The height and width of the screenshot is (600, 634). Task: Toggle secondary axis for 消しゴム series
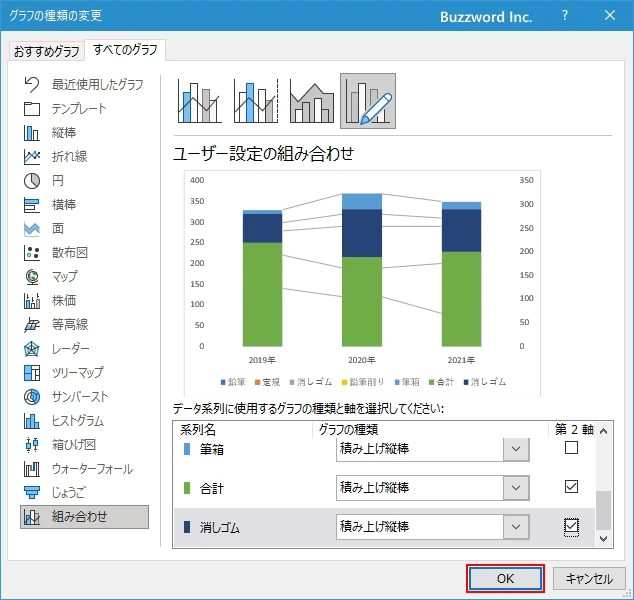coord(571,526)
